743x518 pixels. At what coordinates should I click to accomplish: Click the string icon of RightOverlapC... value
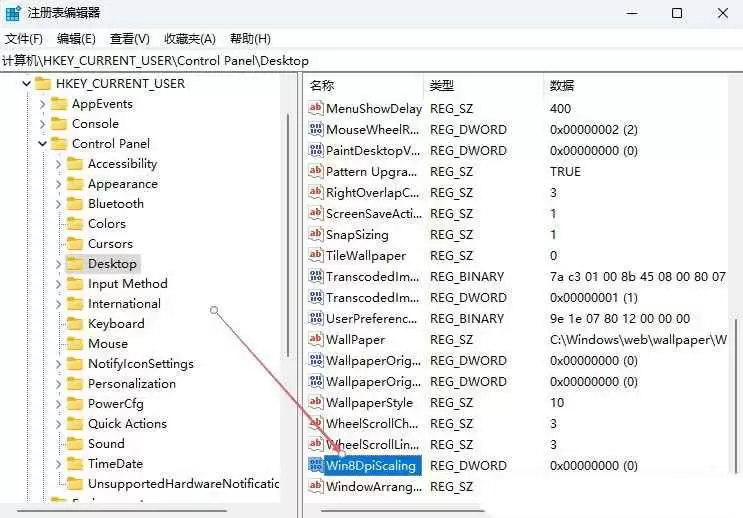pyautogui.click(x=316, y=192)
